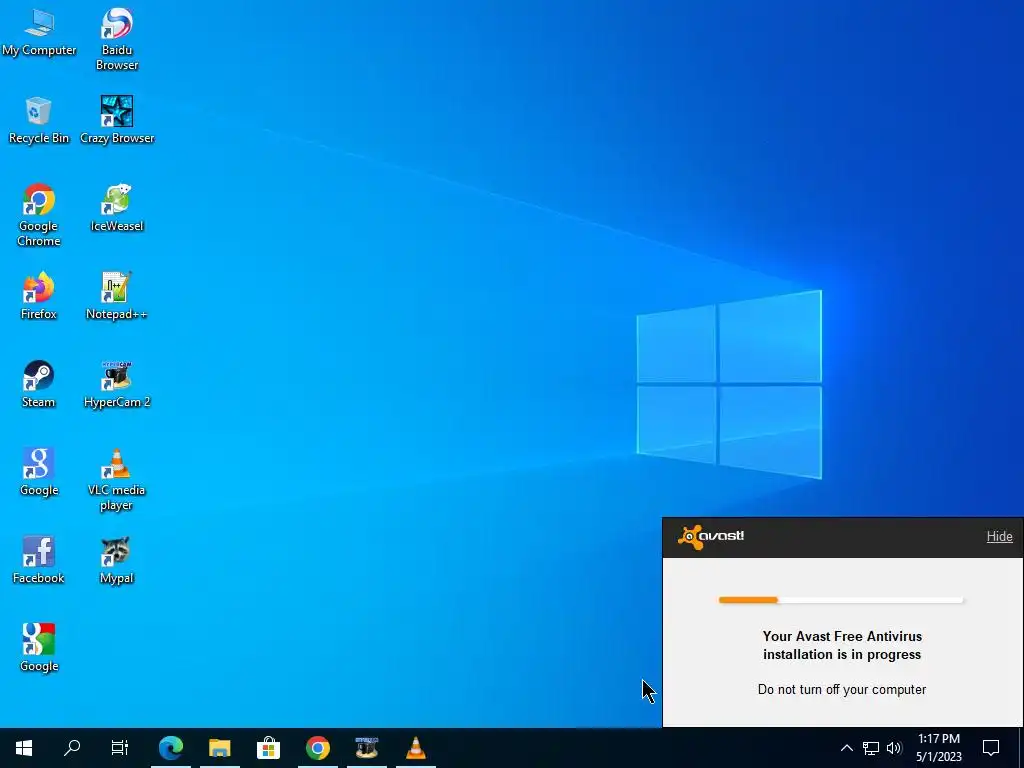Select the Google Chrome desktop shortcut

[39, 215]
